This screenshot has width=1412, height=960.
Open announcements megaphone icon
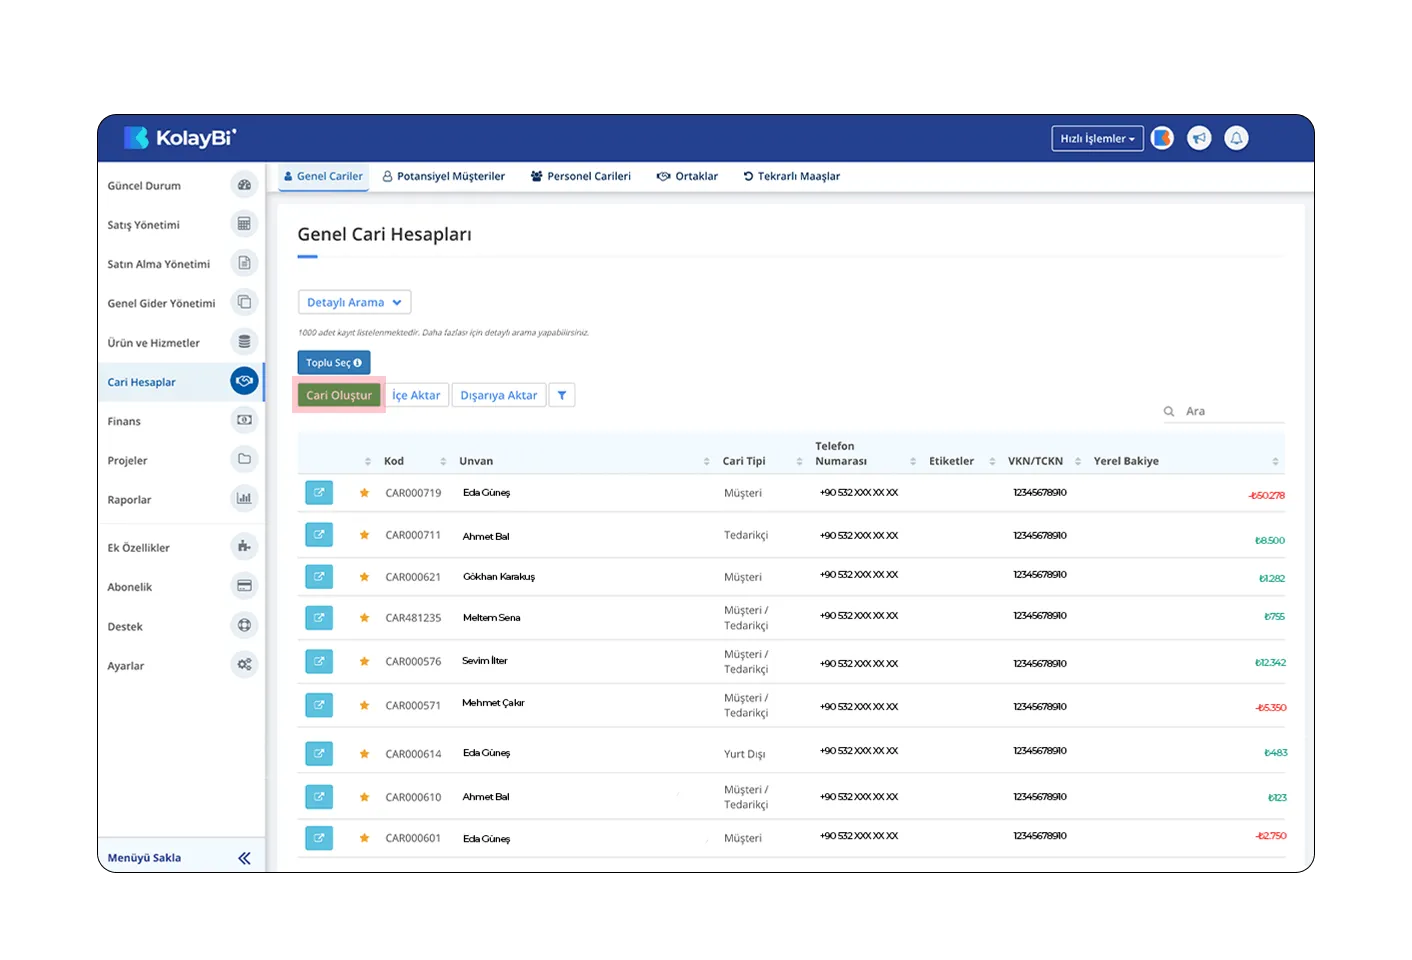1199,138
